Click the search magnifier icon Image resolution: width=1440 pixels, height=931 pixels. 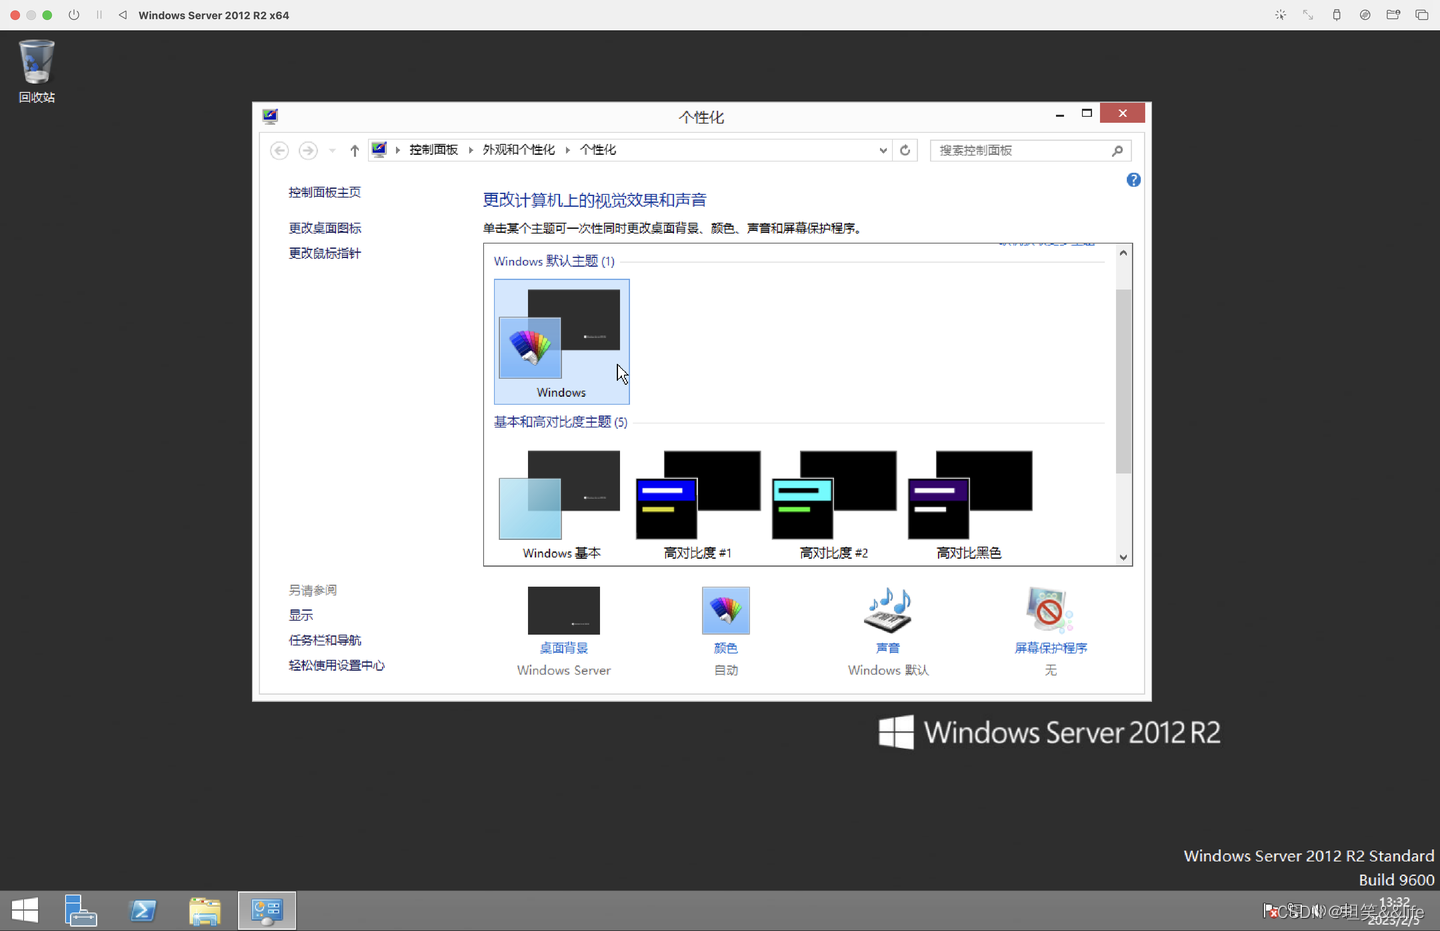tap(1117, 150)
